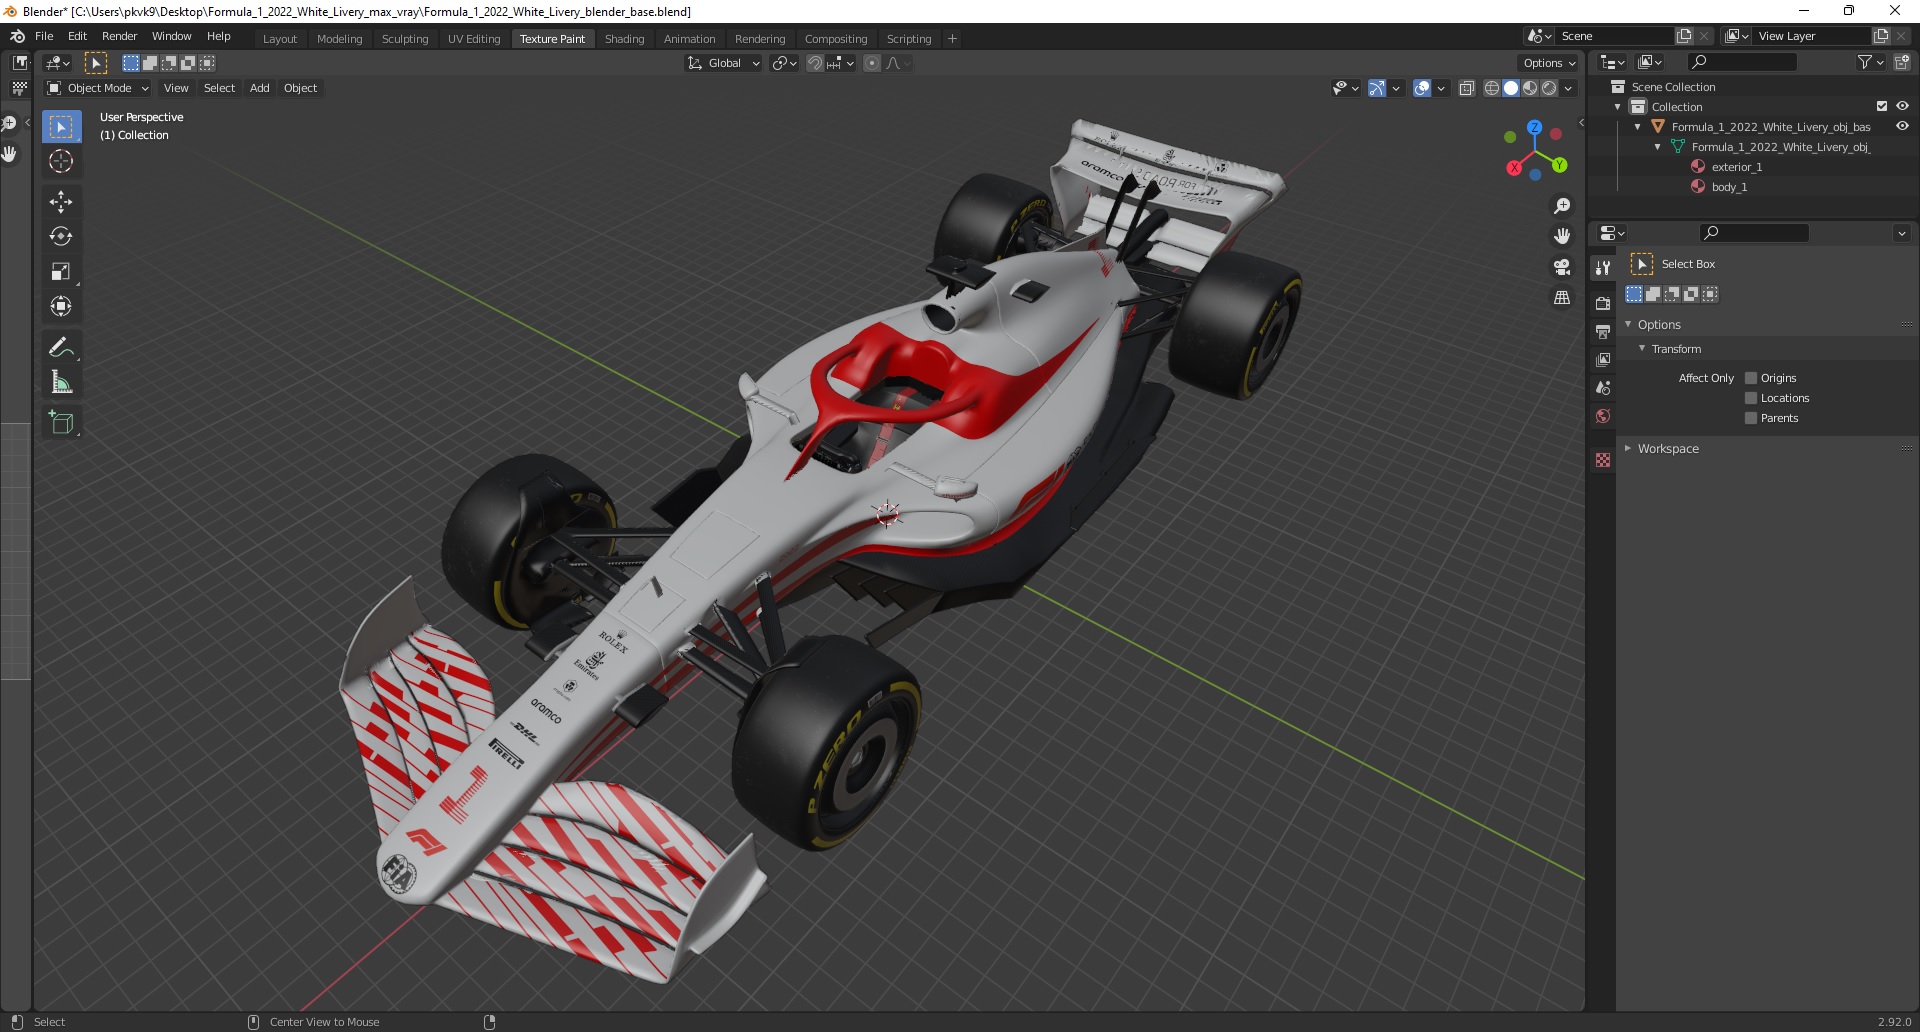Click the Scene name field
Screen dimensions: 1920x1032
(1614, 36)
